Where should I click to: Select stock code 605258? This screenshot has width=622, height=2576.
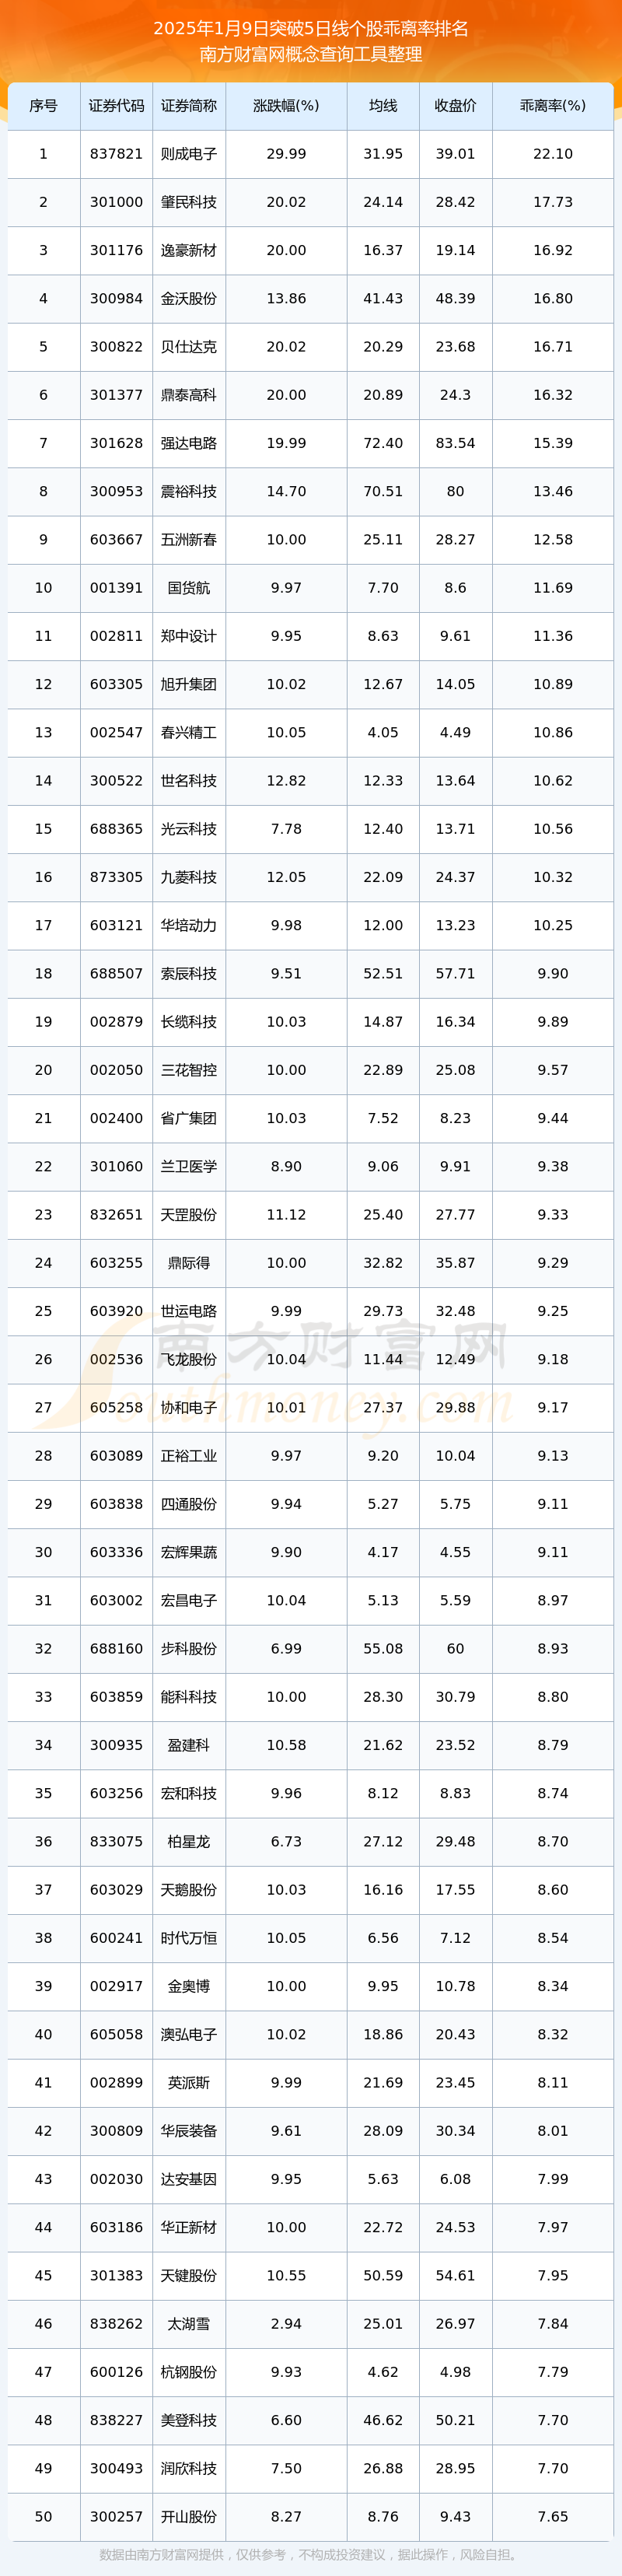coord(116,1407)
